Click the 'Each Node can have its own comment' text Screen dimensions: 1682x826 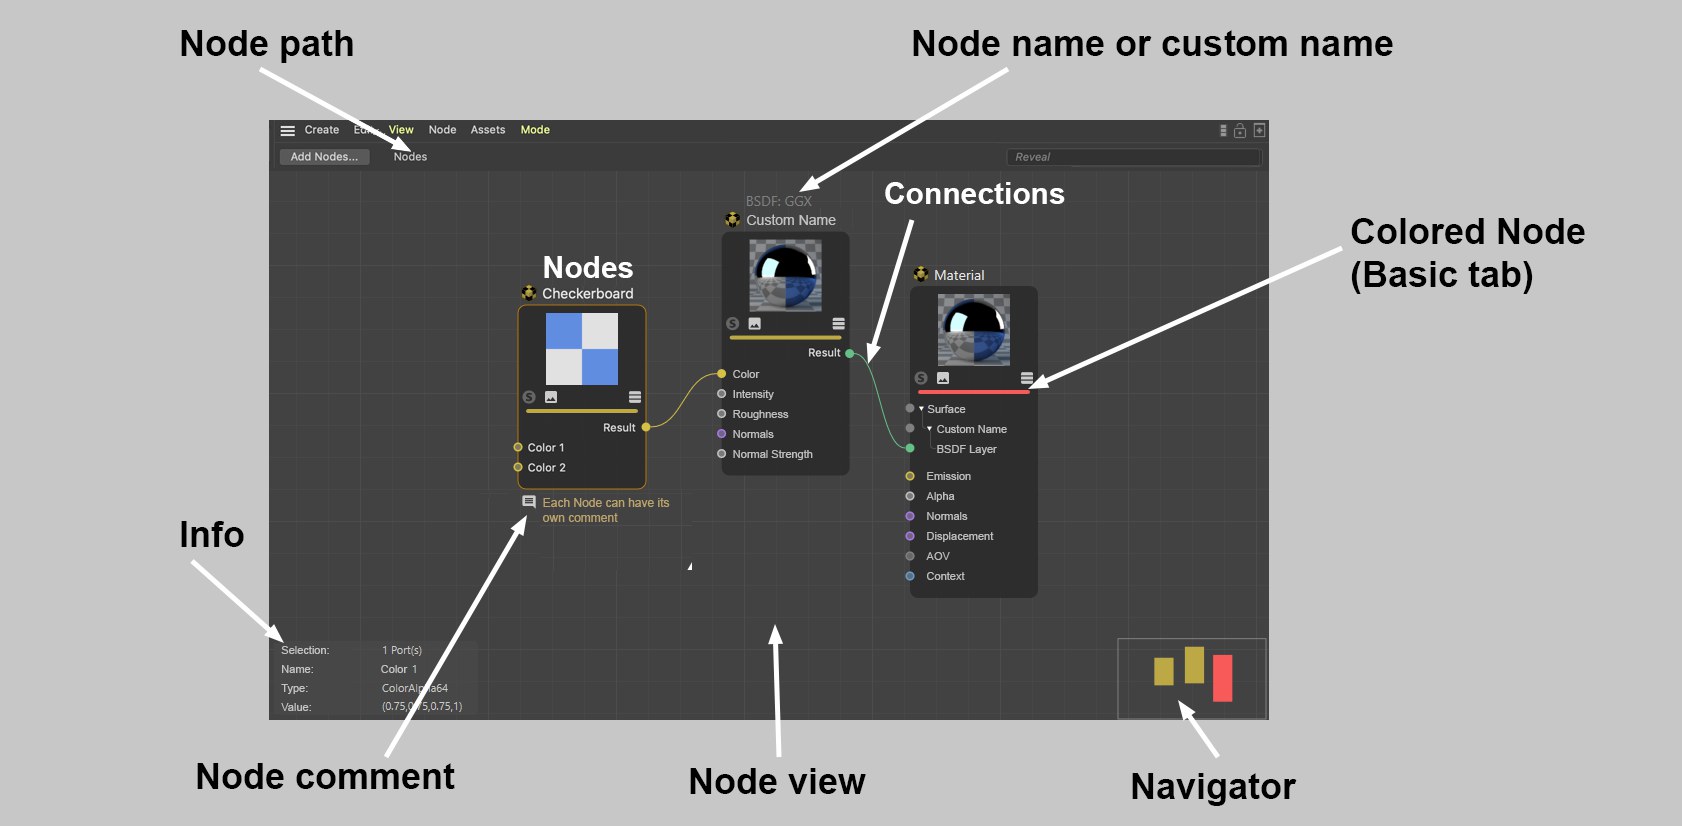(x=605, y=510)
